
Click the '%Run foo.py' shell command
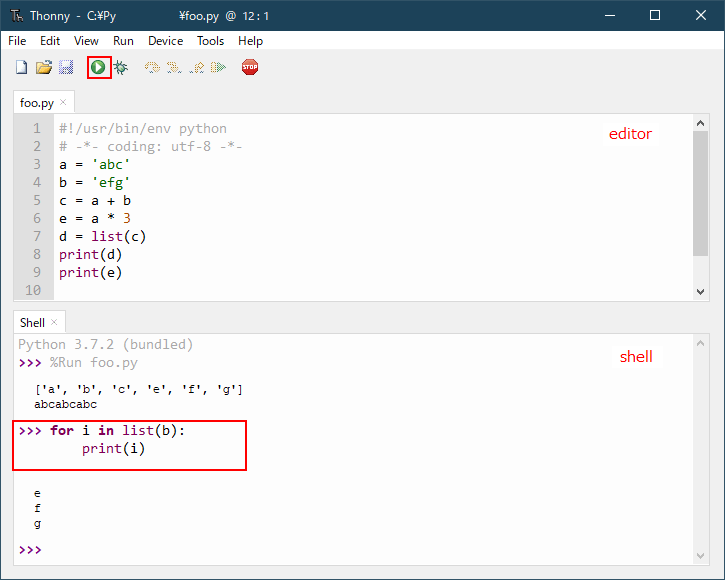94,362
